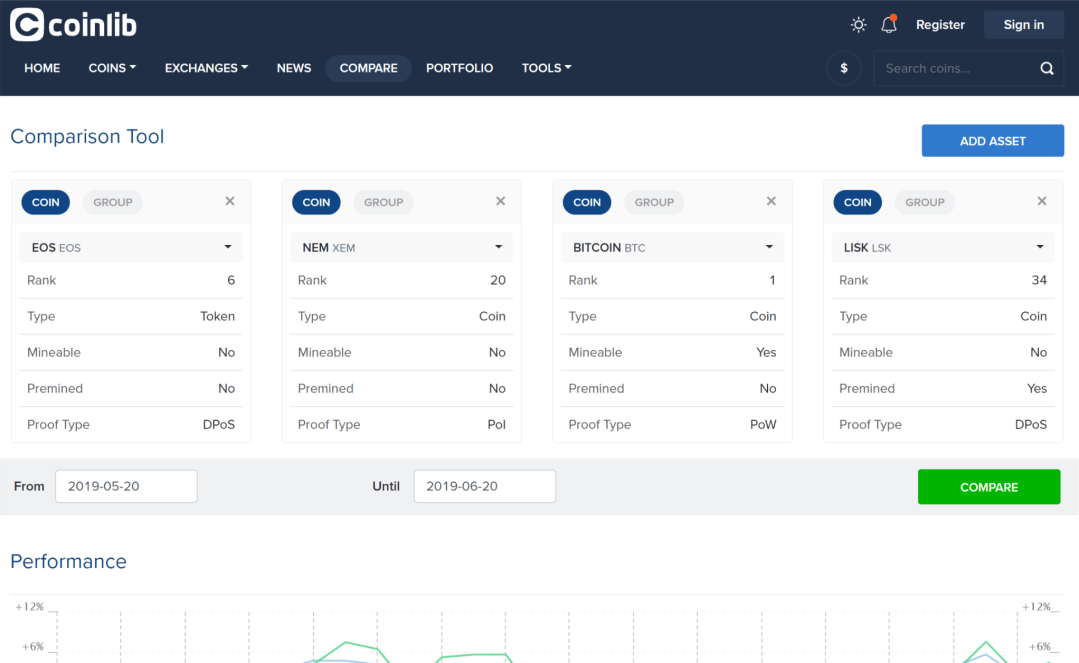Go to the News page
The height and width of the screenshot is (663, 1079).
(x=294, y=68)
